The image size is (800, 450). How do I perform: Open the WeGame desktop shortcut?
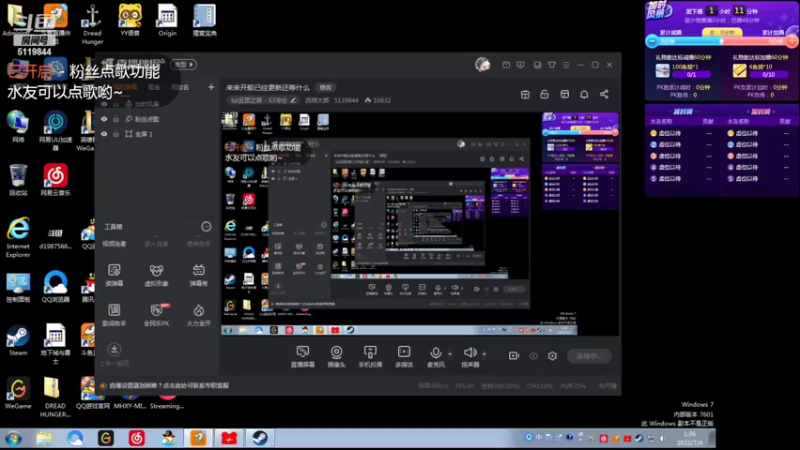[x=18, y=393]
